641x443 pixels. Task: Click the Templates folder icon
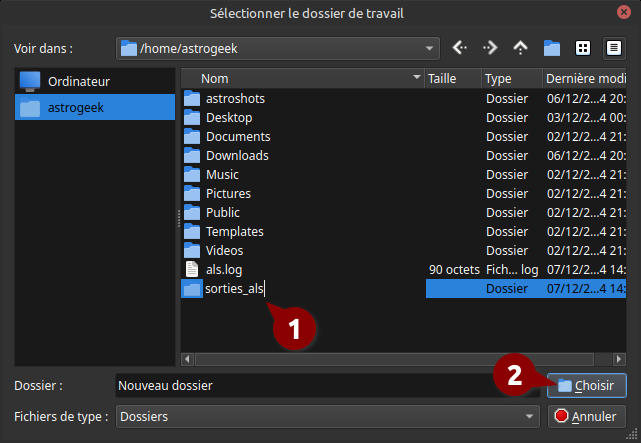click(x=192, y=232)
